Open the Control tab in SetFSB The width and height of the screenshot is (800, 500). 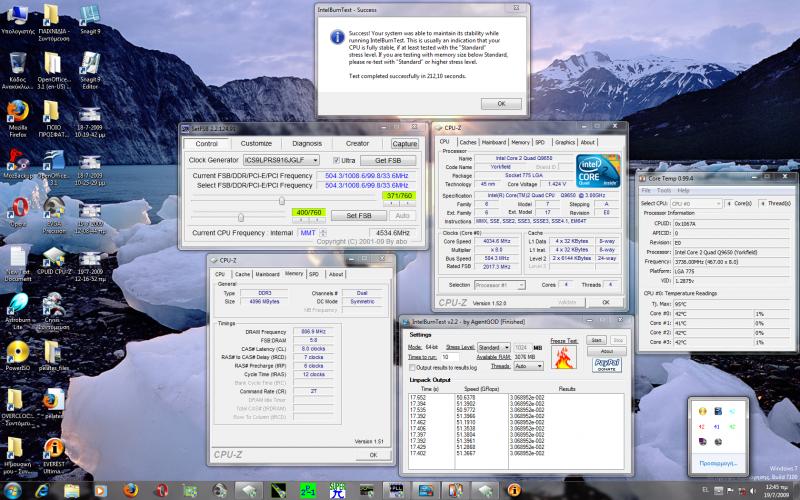pos(207,143)
